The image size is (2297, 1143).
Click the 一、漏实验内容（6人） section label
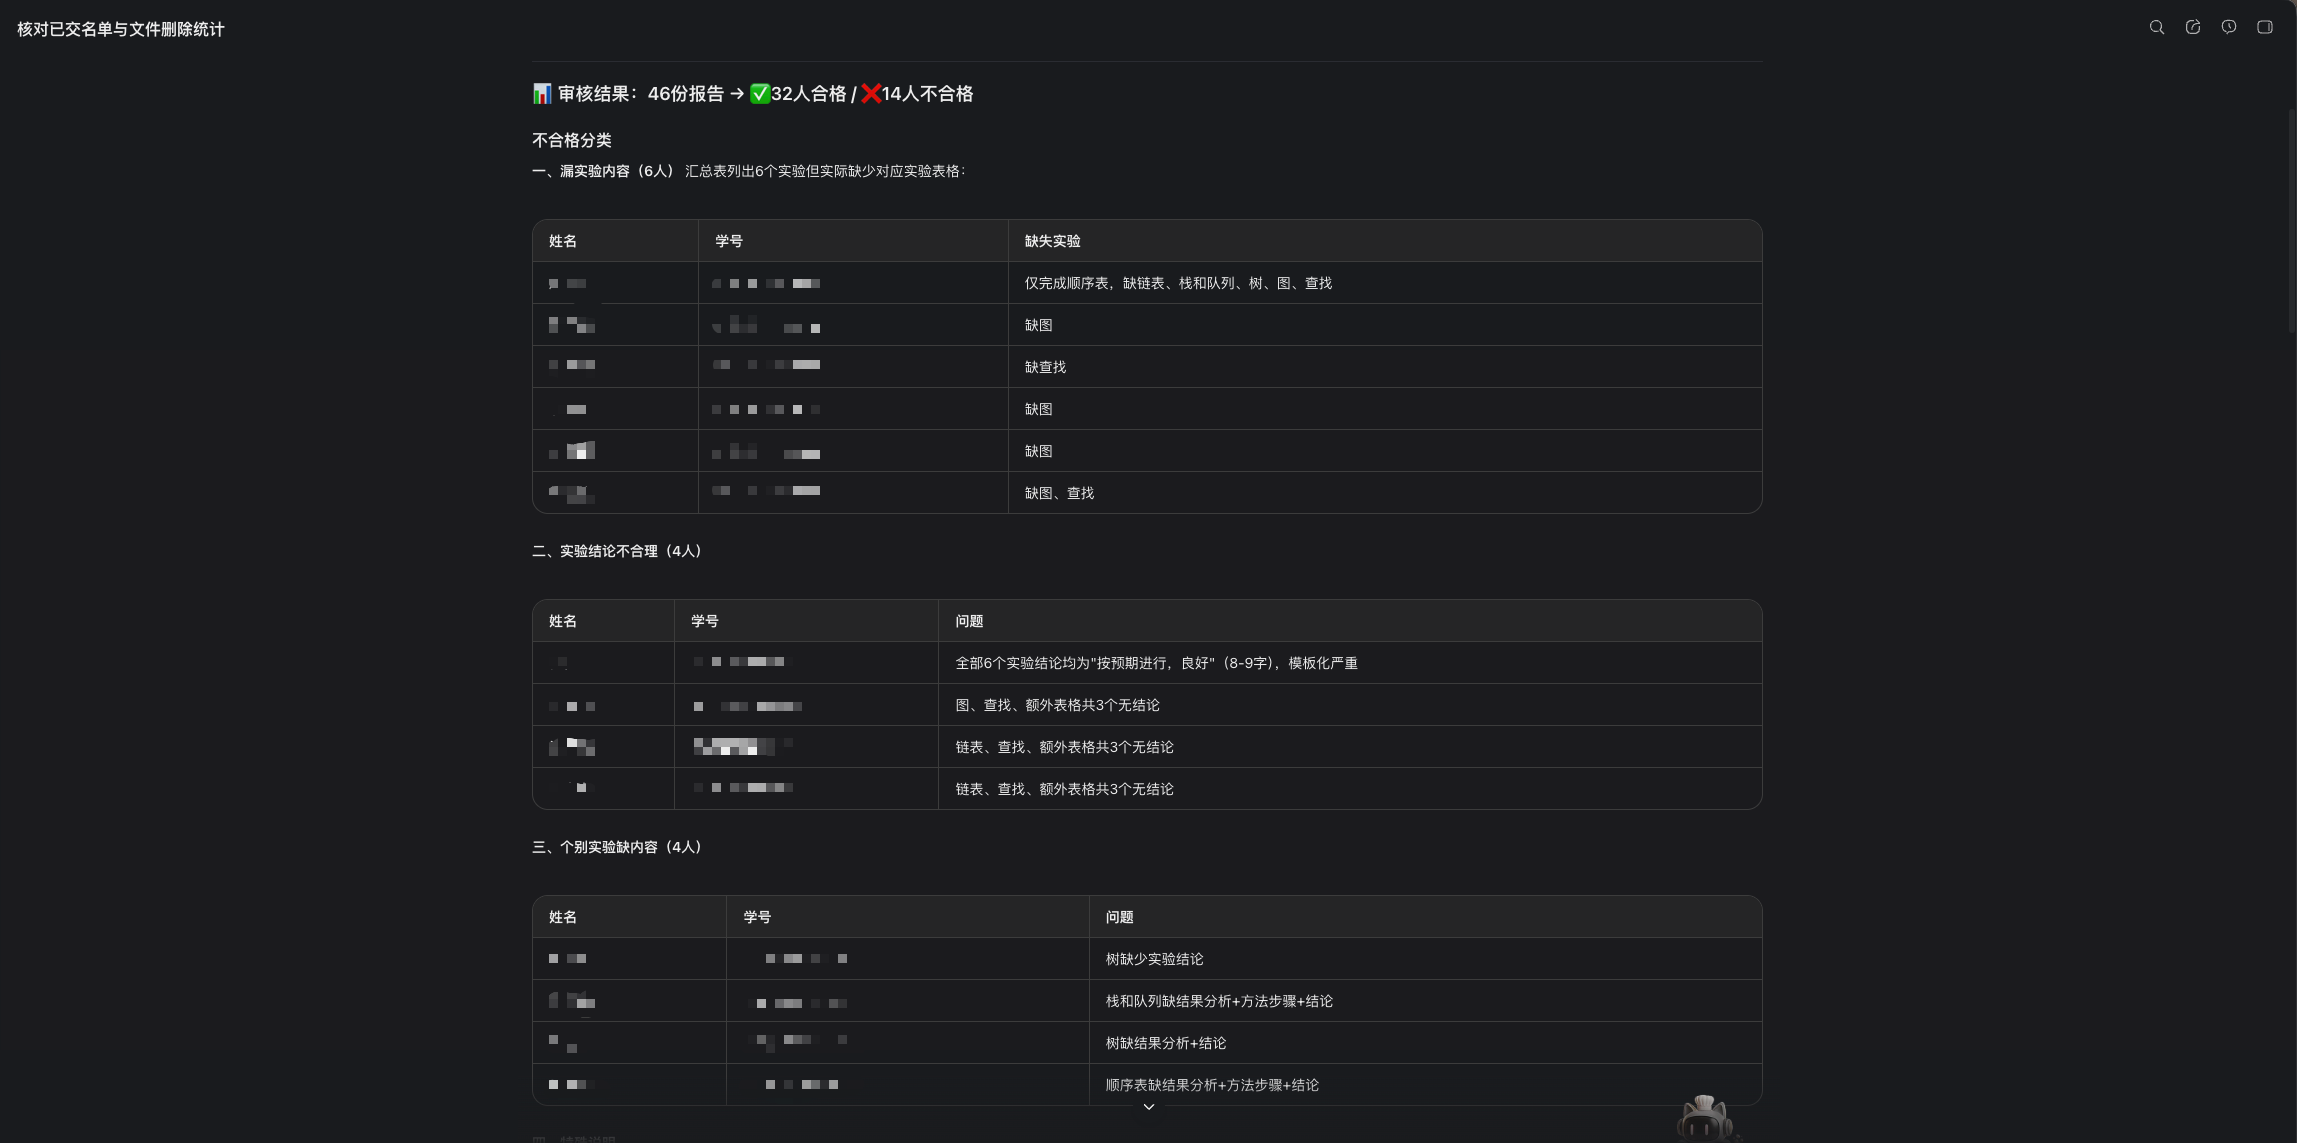tap(606, 171)
